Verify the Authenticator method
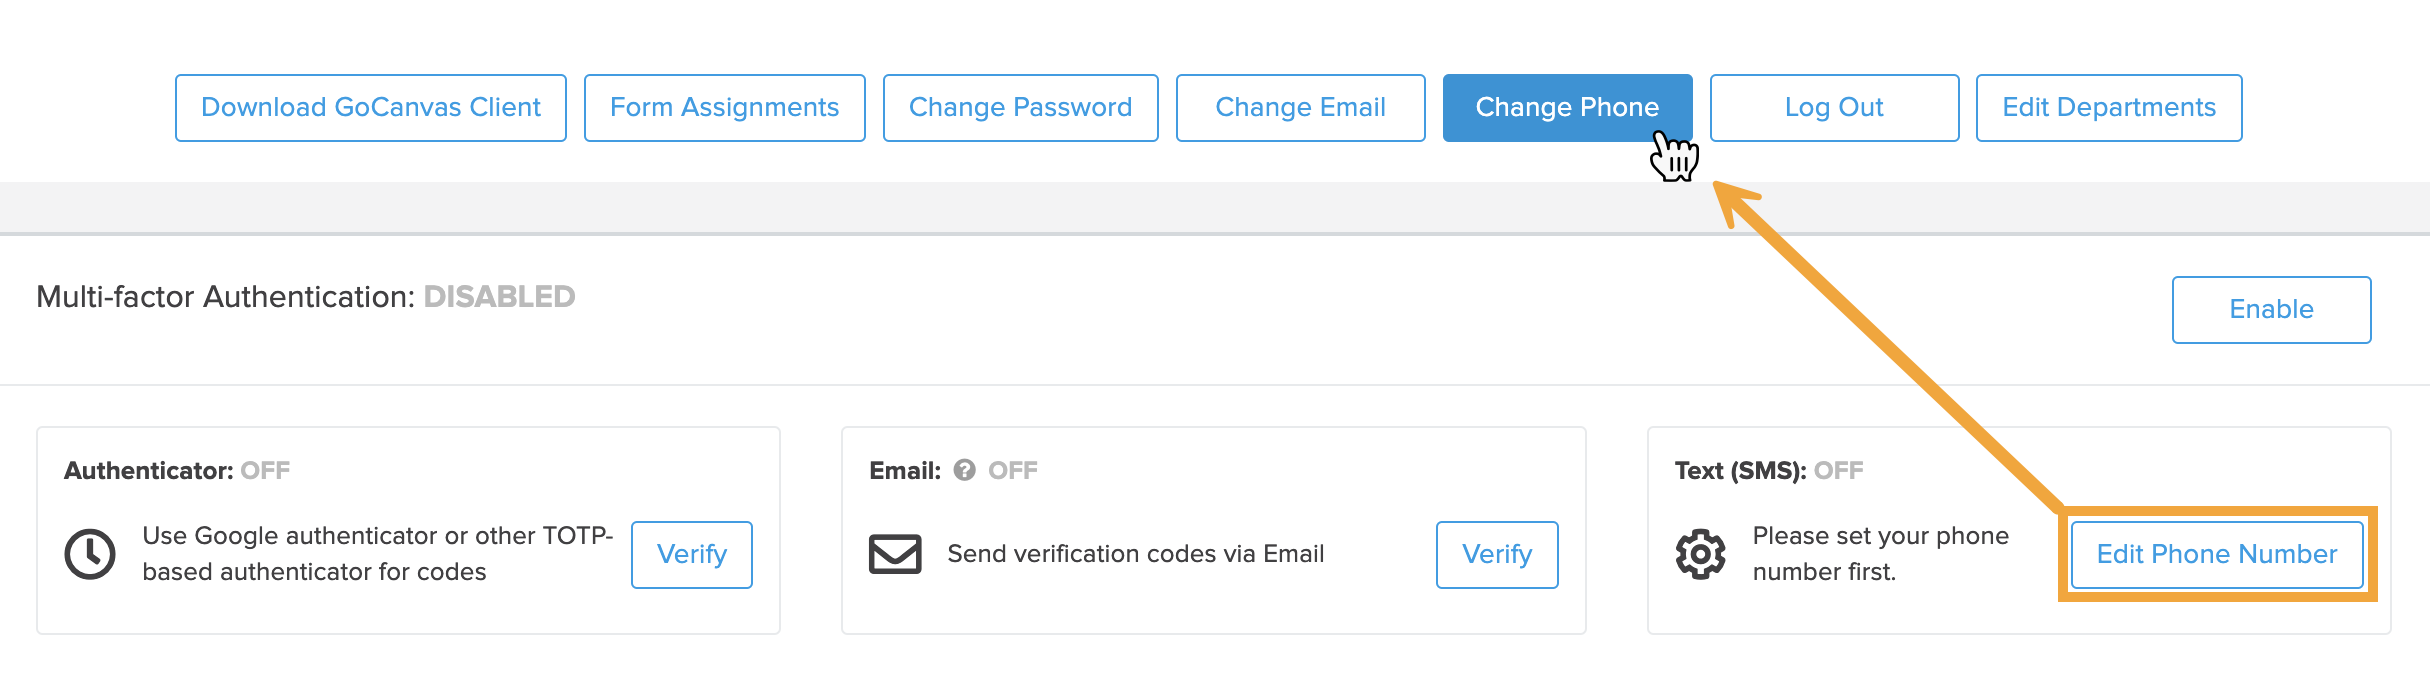The width and height of the screenshot is (2430, 700). point(691,555)
